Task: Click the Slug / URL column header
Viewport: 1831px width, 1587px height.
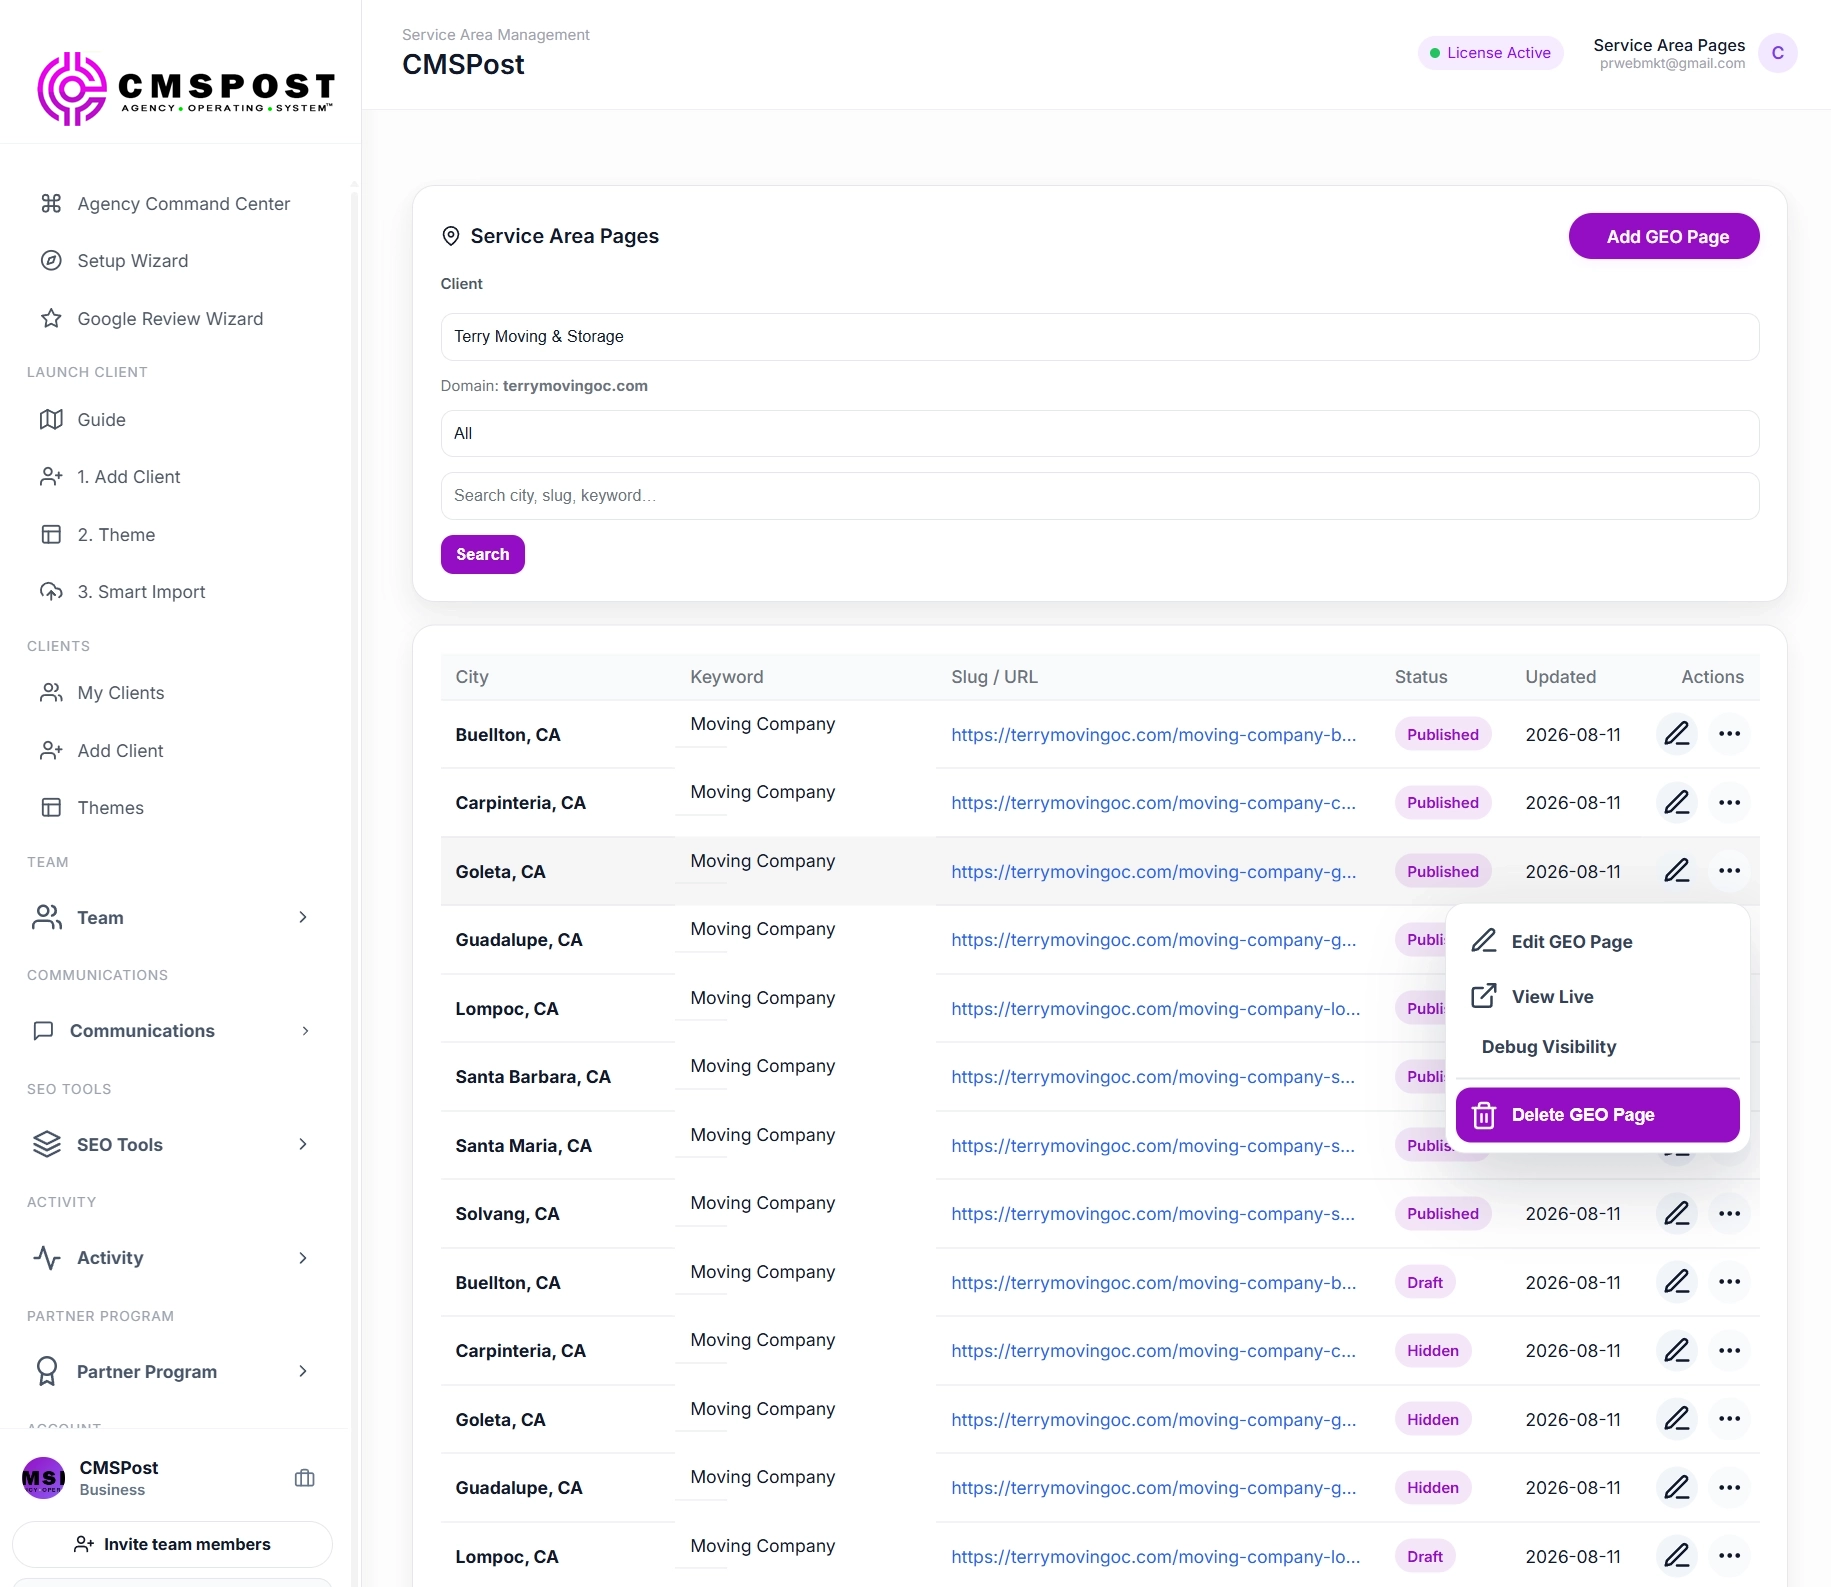Action: pyautogui.click(x=994, y=677)
